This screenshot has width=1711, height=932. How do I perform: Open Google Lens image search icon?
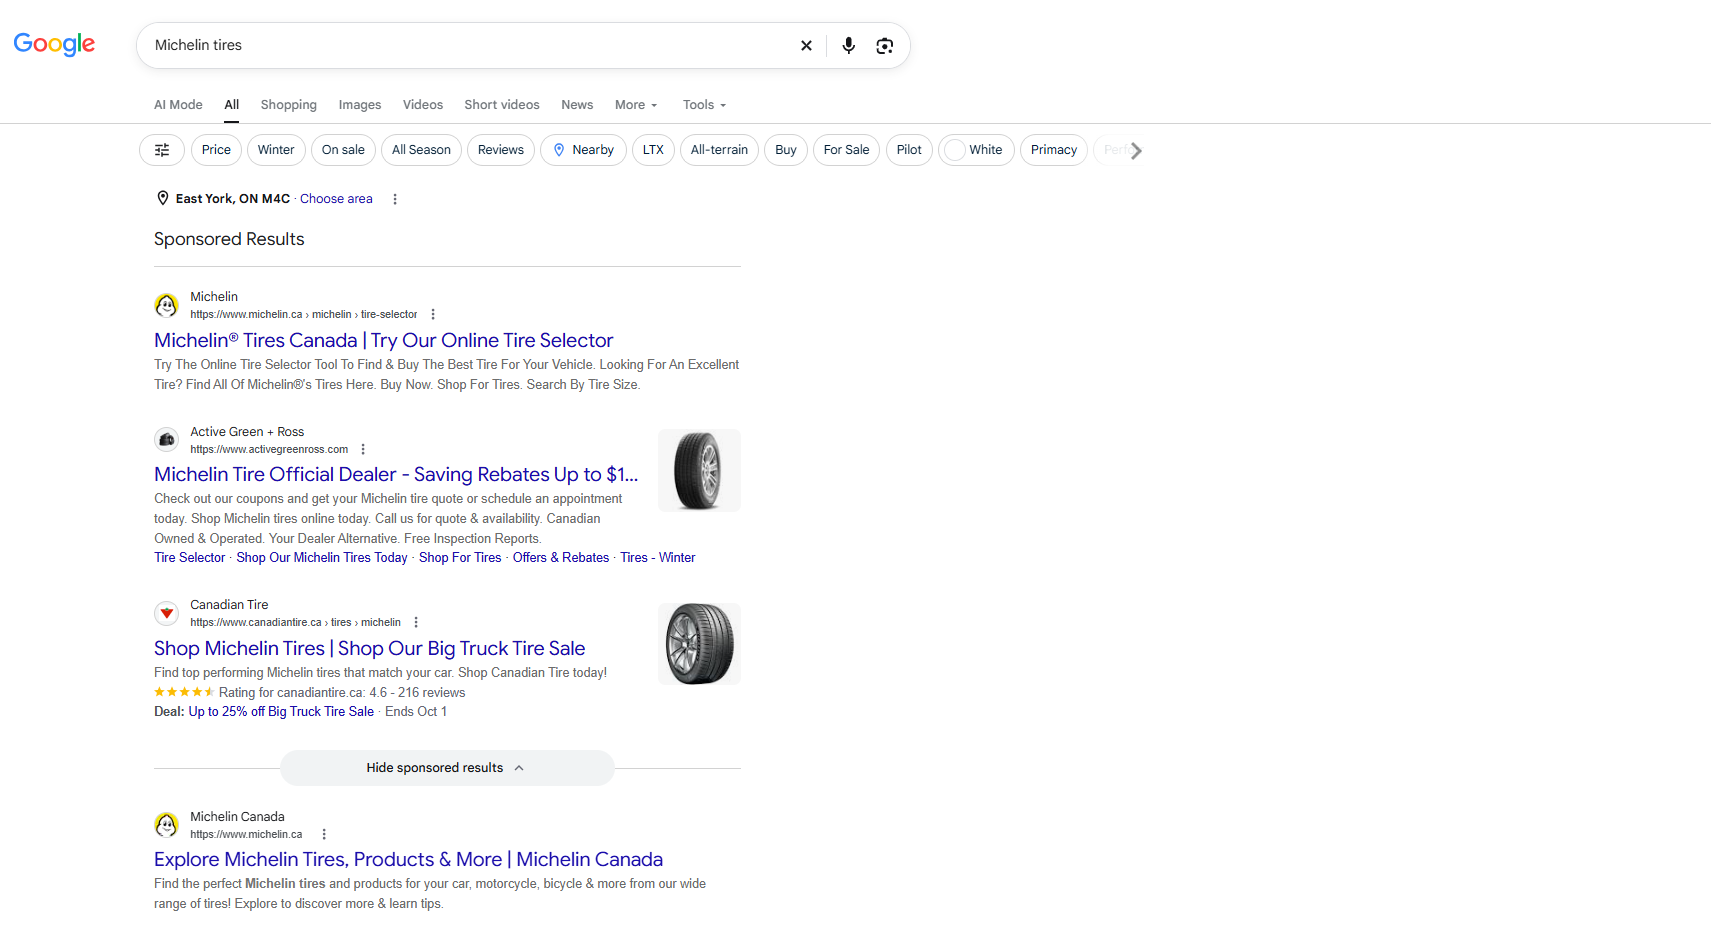click(884, 46)
